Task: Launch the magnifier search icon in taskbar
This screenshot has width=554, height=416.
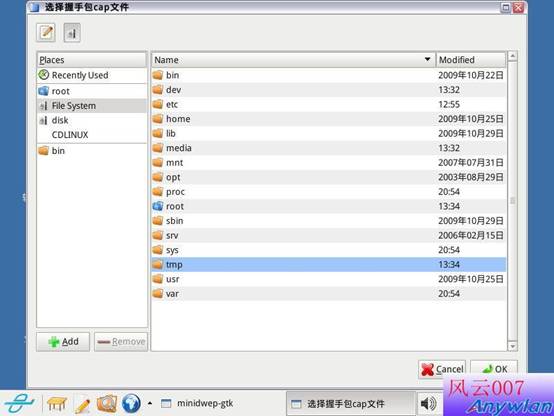Action: (107, 403)
